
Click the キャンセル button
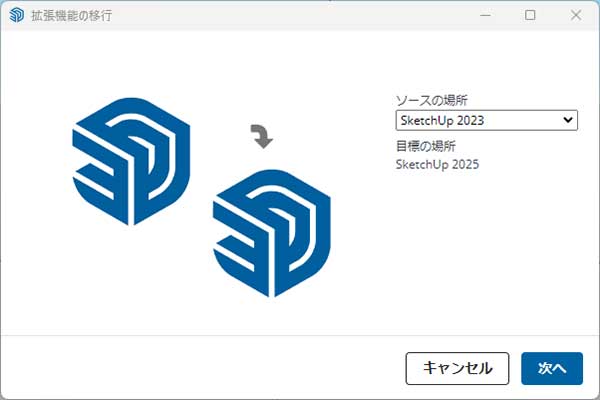click(x=457, y=368)
